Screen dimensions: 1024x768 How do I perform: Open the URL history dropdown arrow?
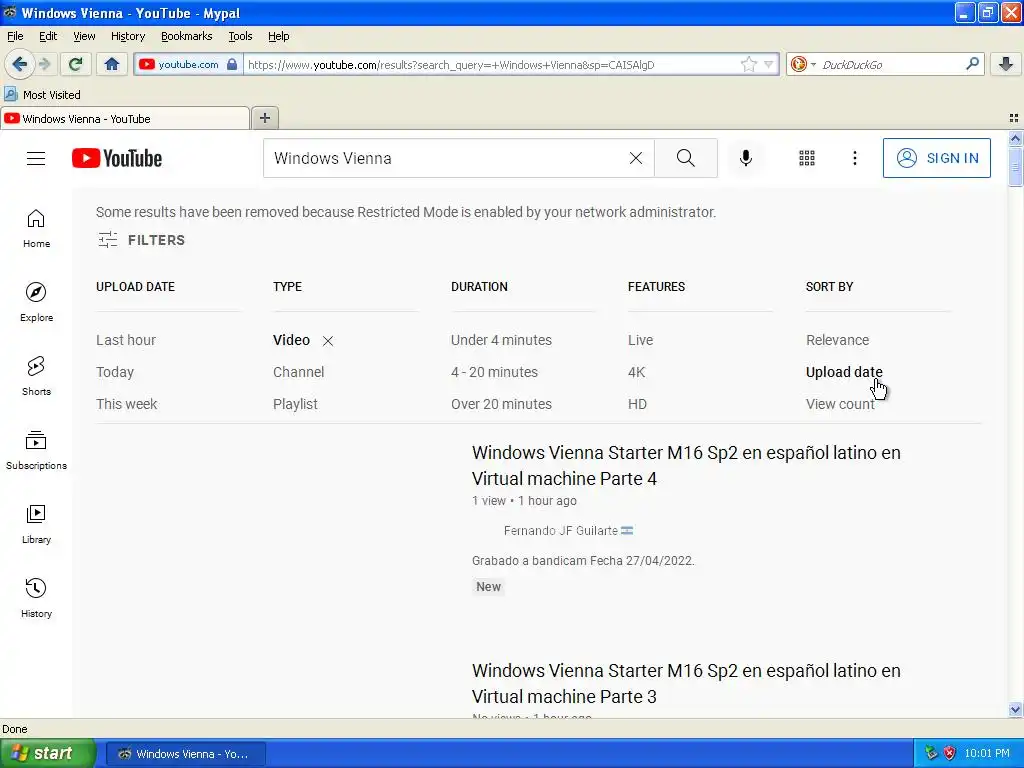point(769,64)
